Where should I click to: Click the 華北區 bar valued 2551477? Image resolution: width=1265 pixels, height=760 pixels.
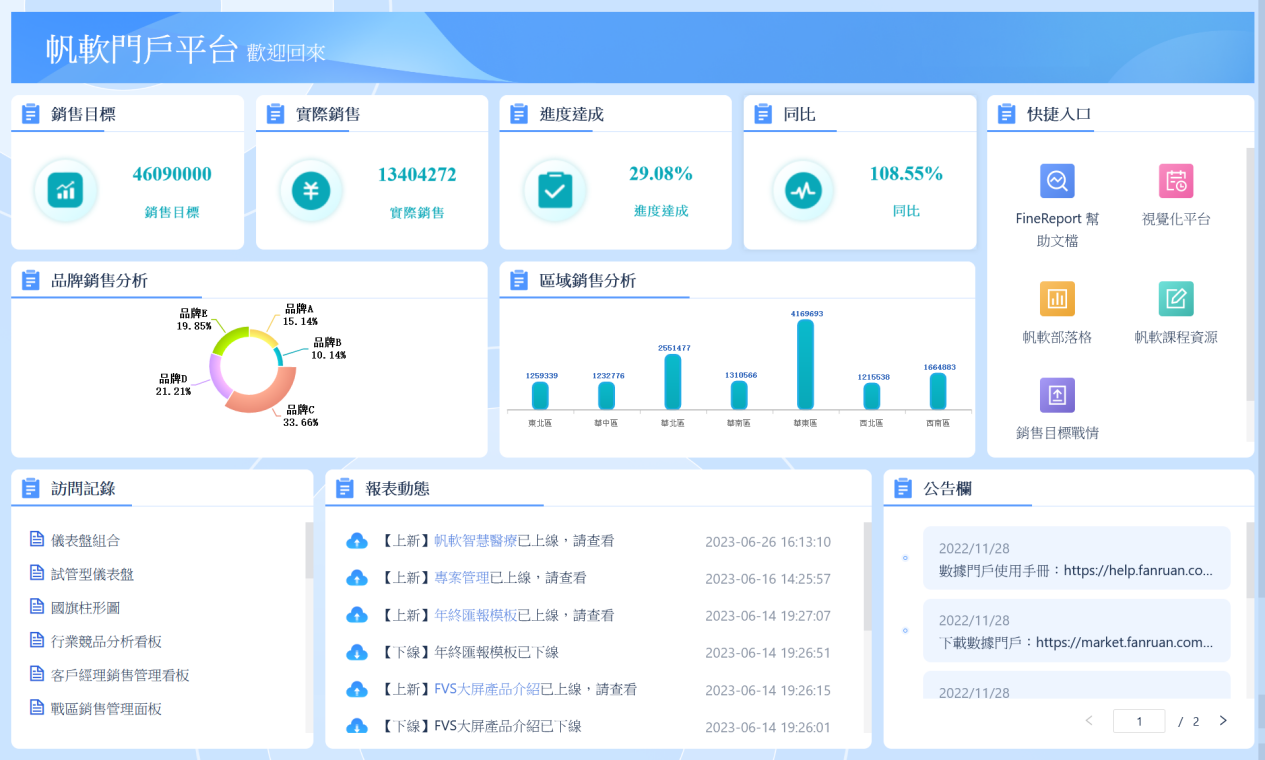[x=672, y=382]
